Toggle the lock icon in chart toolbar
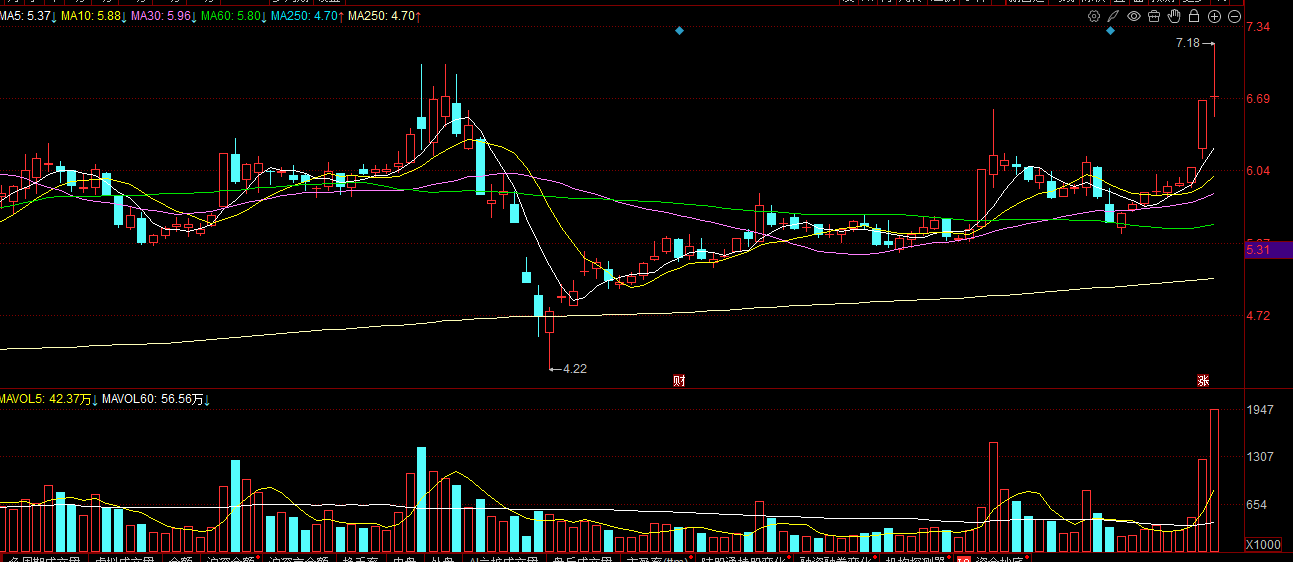This screenshot has height=562, width=1293. (1194, 16)
